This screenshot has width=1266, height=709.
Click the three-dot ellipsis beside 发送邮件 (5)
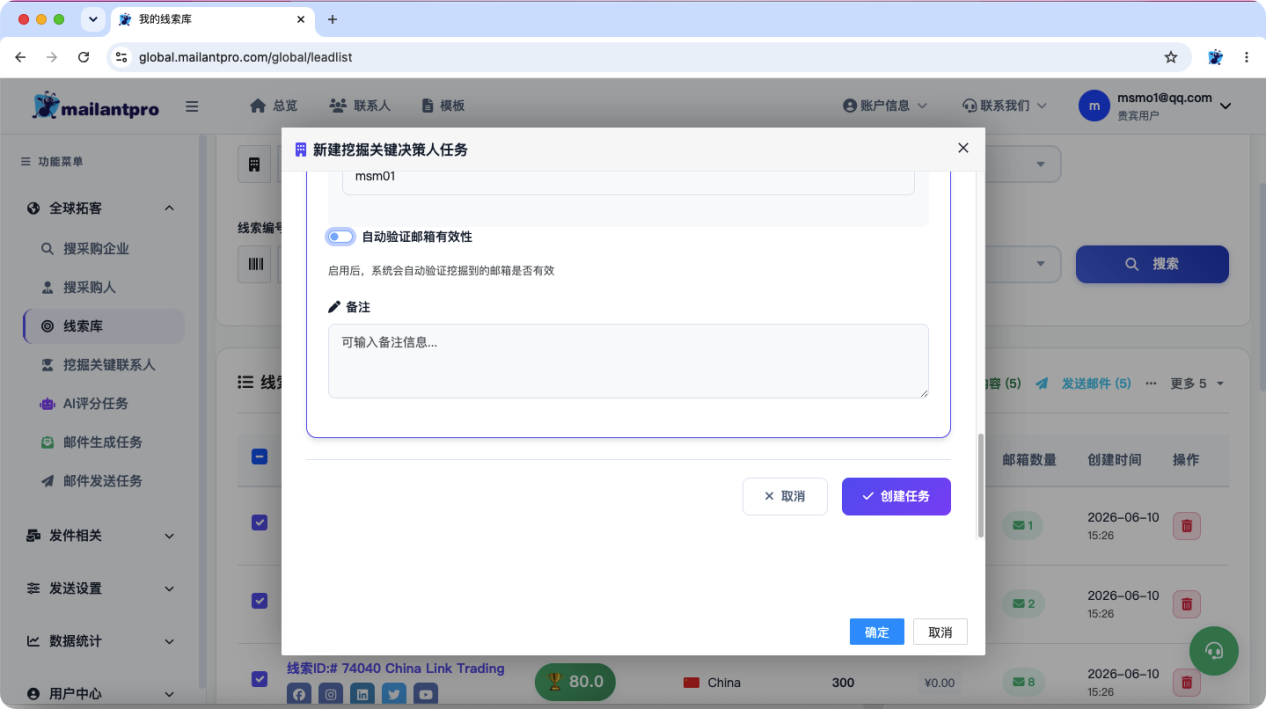tap(1151, 383)
